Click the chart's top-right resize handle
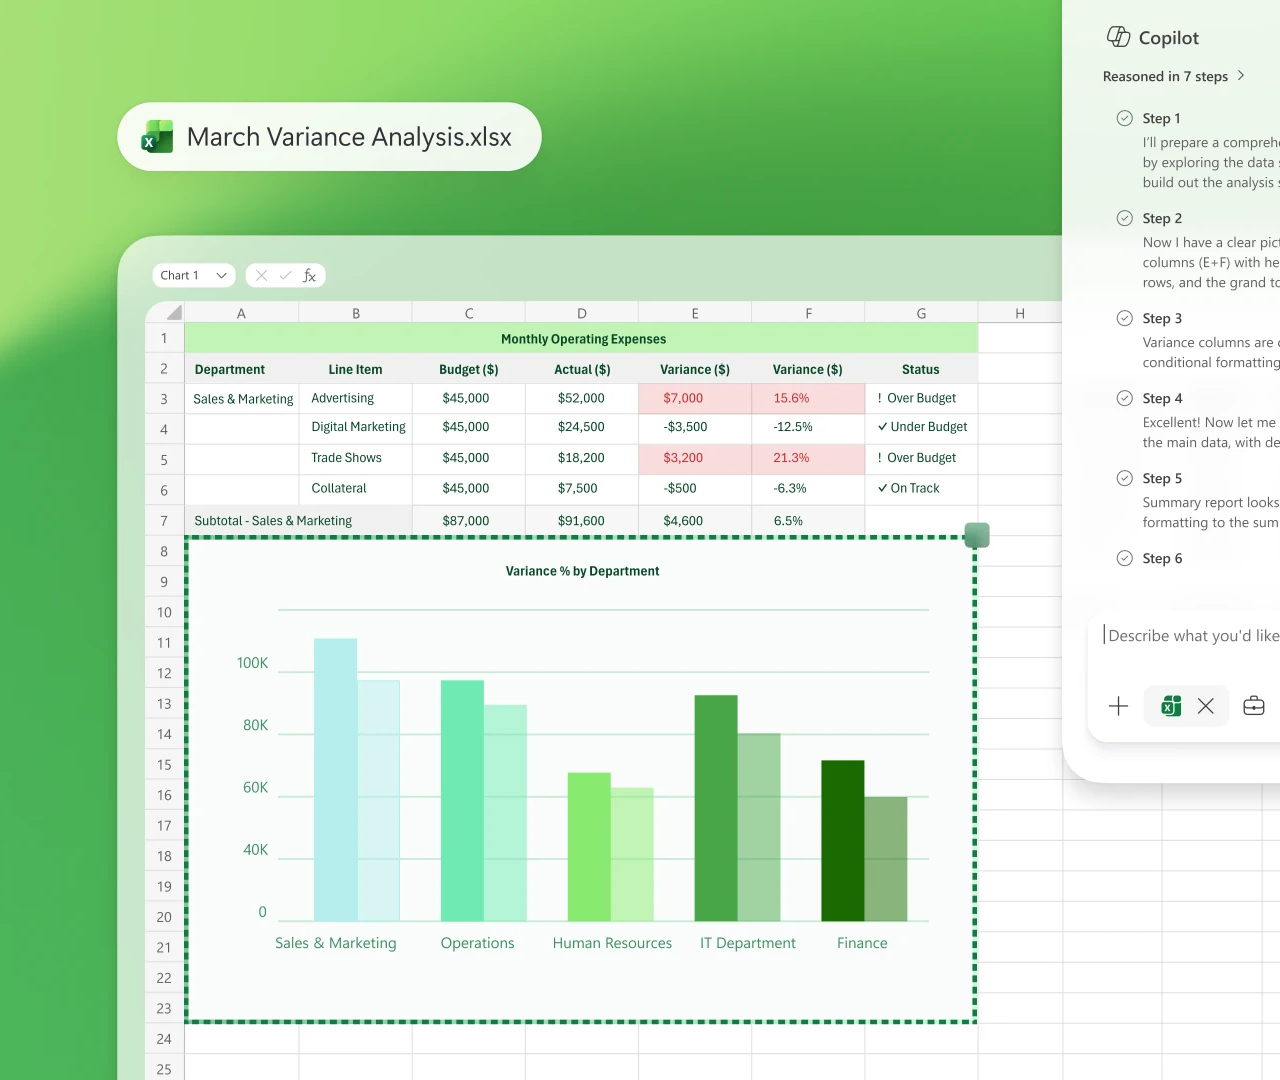Screen dimensions: 1280x1080 coord(977,536)
